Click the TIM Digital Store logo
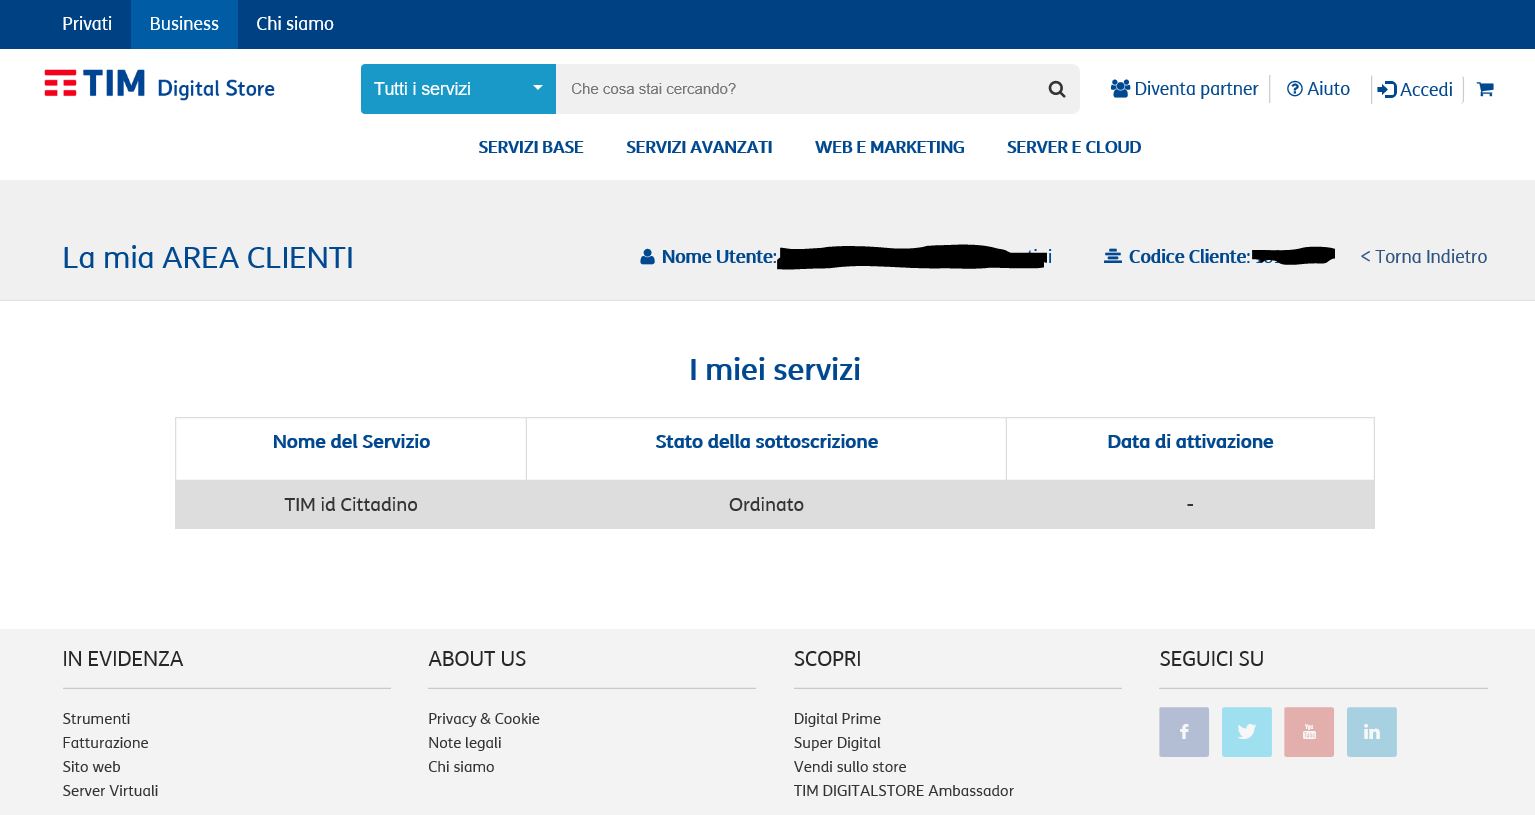Image resolution: width=1535 pixels, height=815 pixels. pos(160,86)
